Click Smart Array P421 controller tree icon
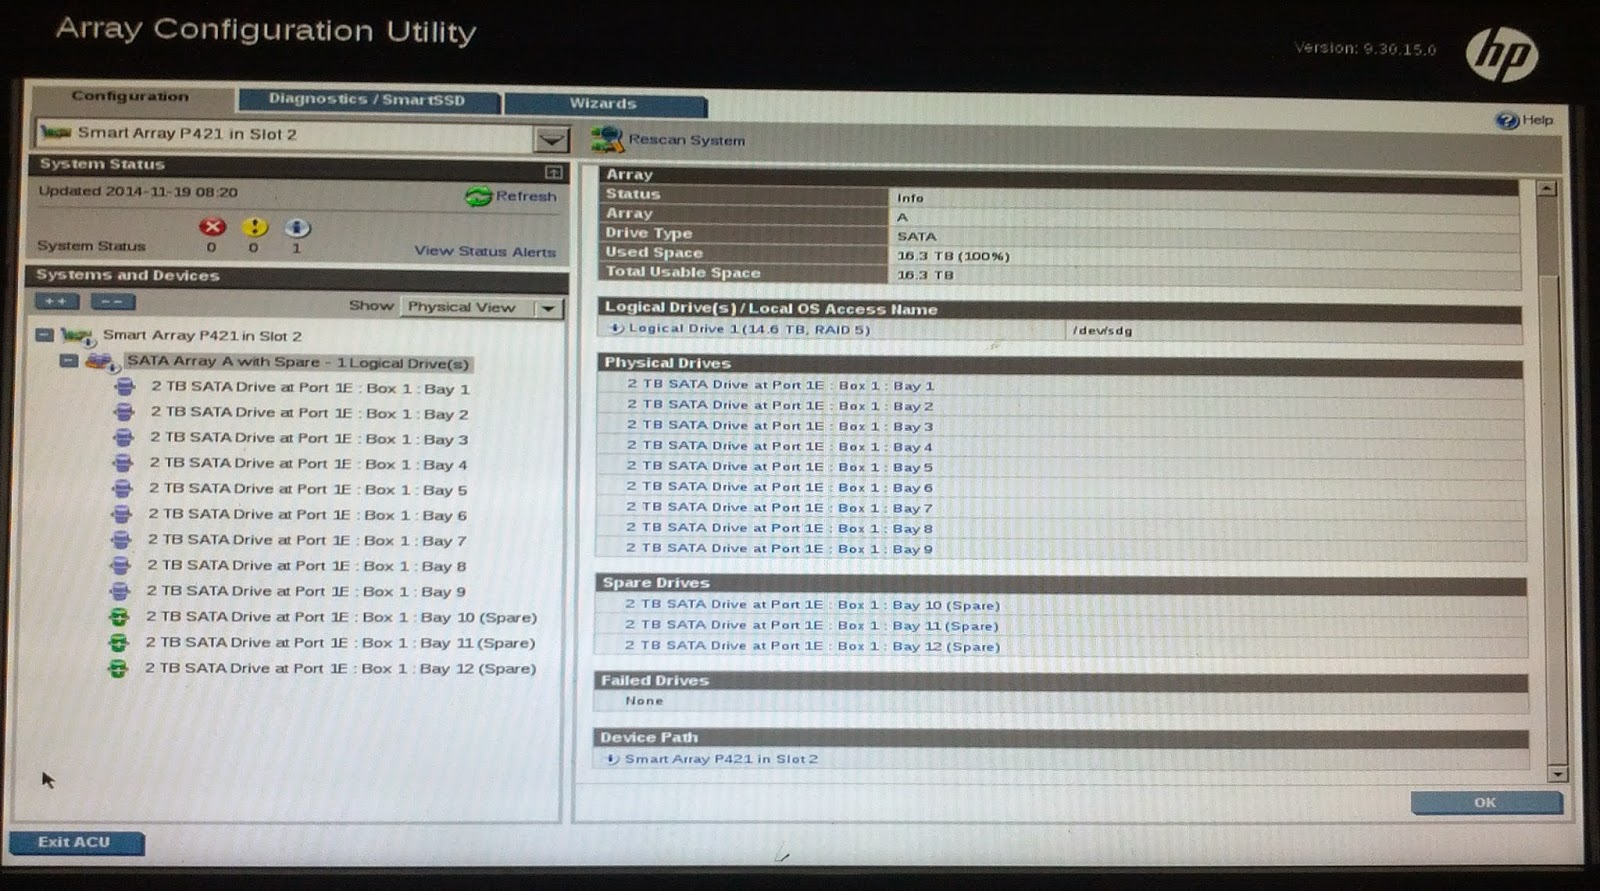1600x891 pixels. (x=77, y=336)
